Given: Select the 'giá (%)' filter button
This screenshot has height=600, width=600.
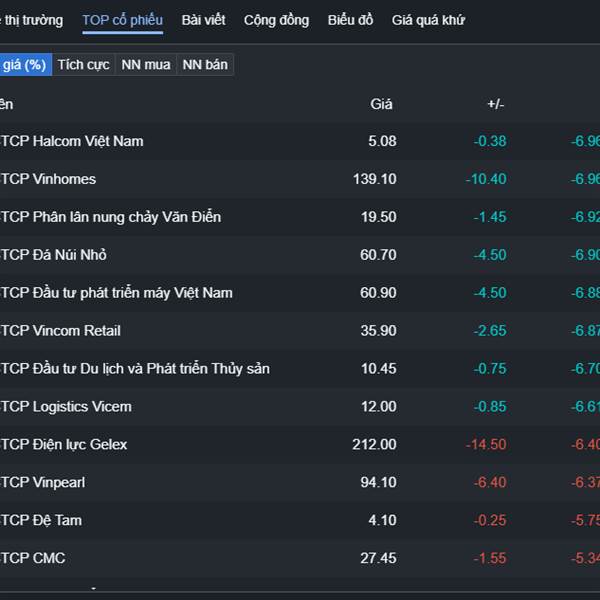Looking at the screenshot, I should pos(24,65).
